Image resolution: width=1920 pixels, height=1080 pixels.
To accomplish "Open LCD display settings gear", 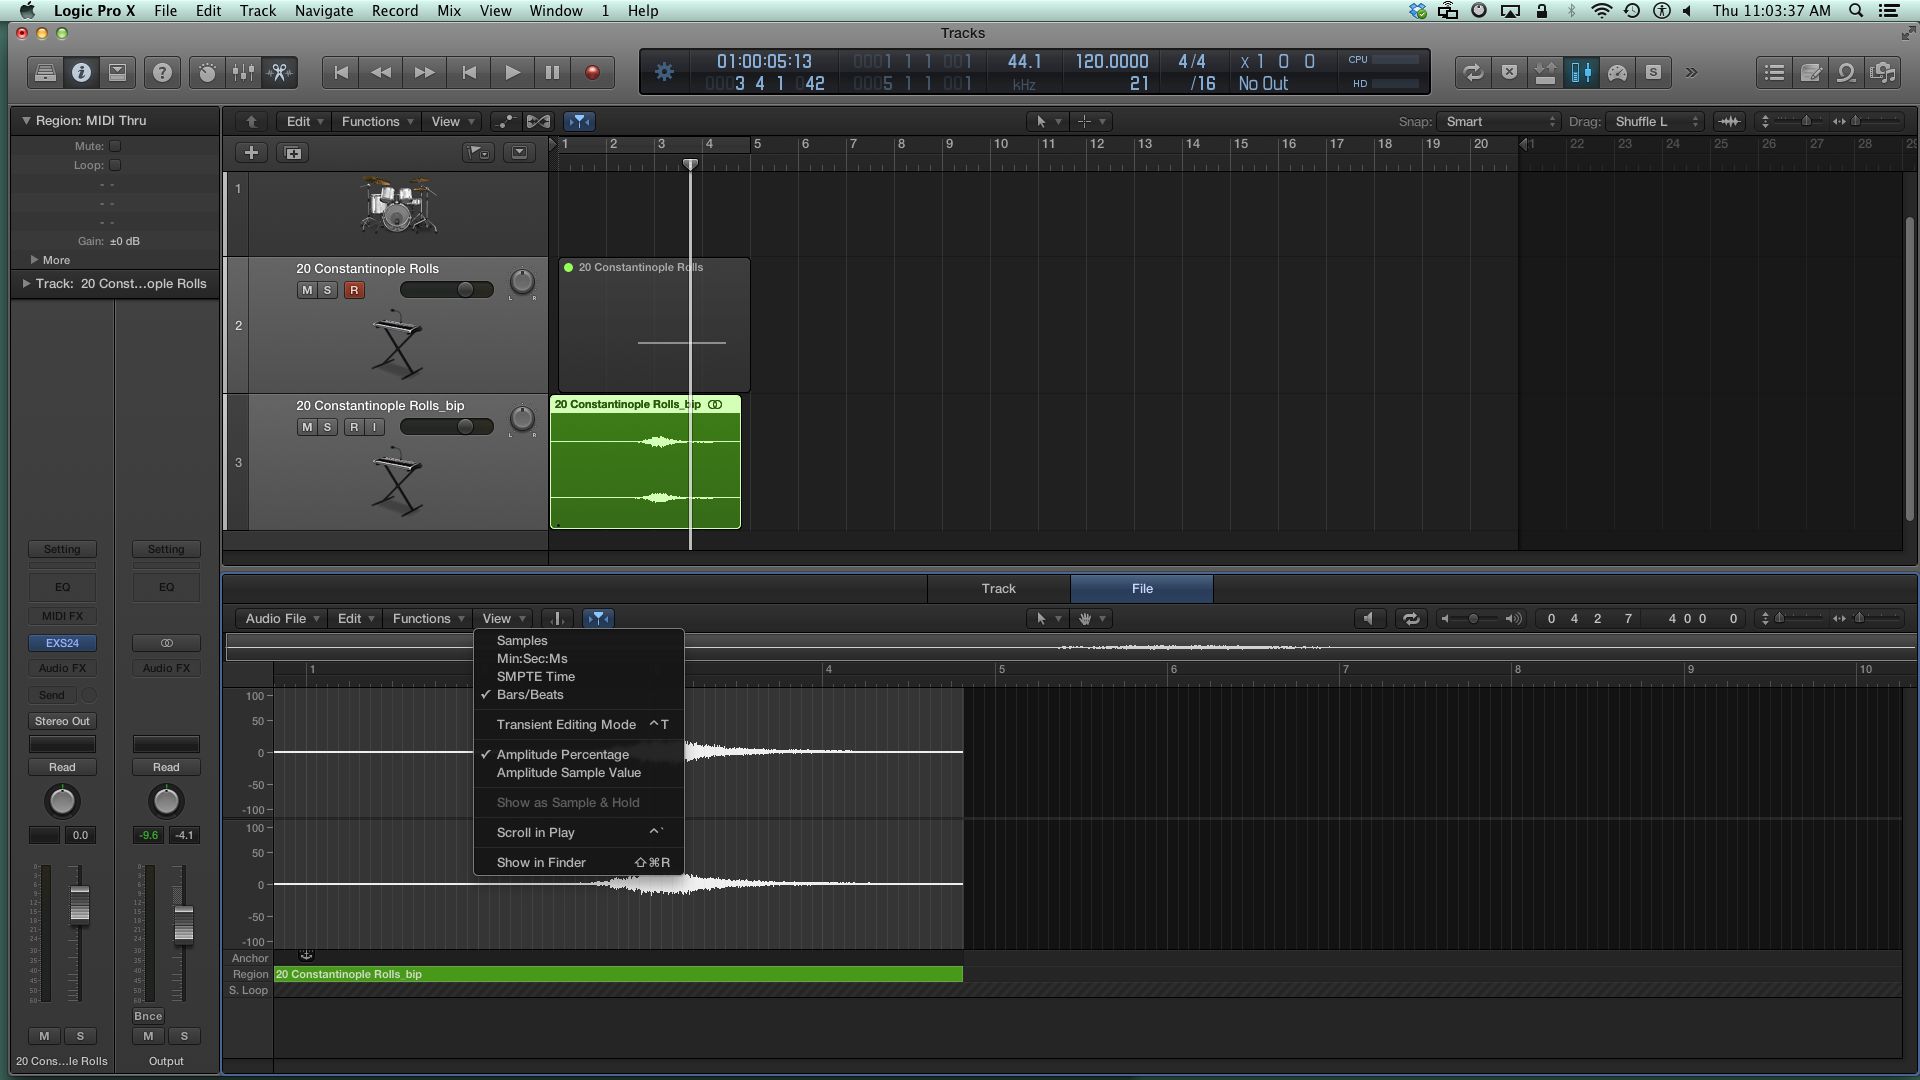I will [x=664, y=72].
